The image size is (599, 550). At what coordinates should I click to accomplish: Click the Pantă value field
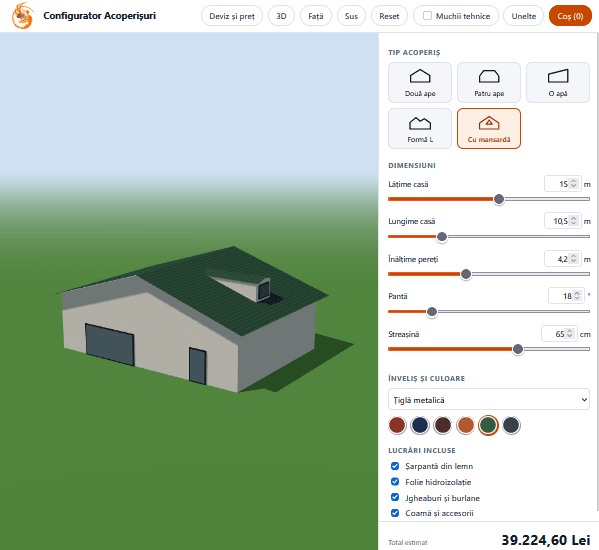click(x=566, y=296)
